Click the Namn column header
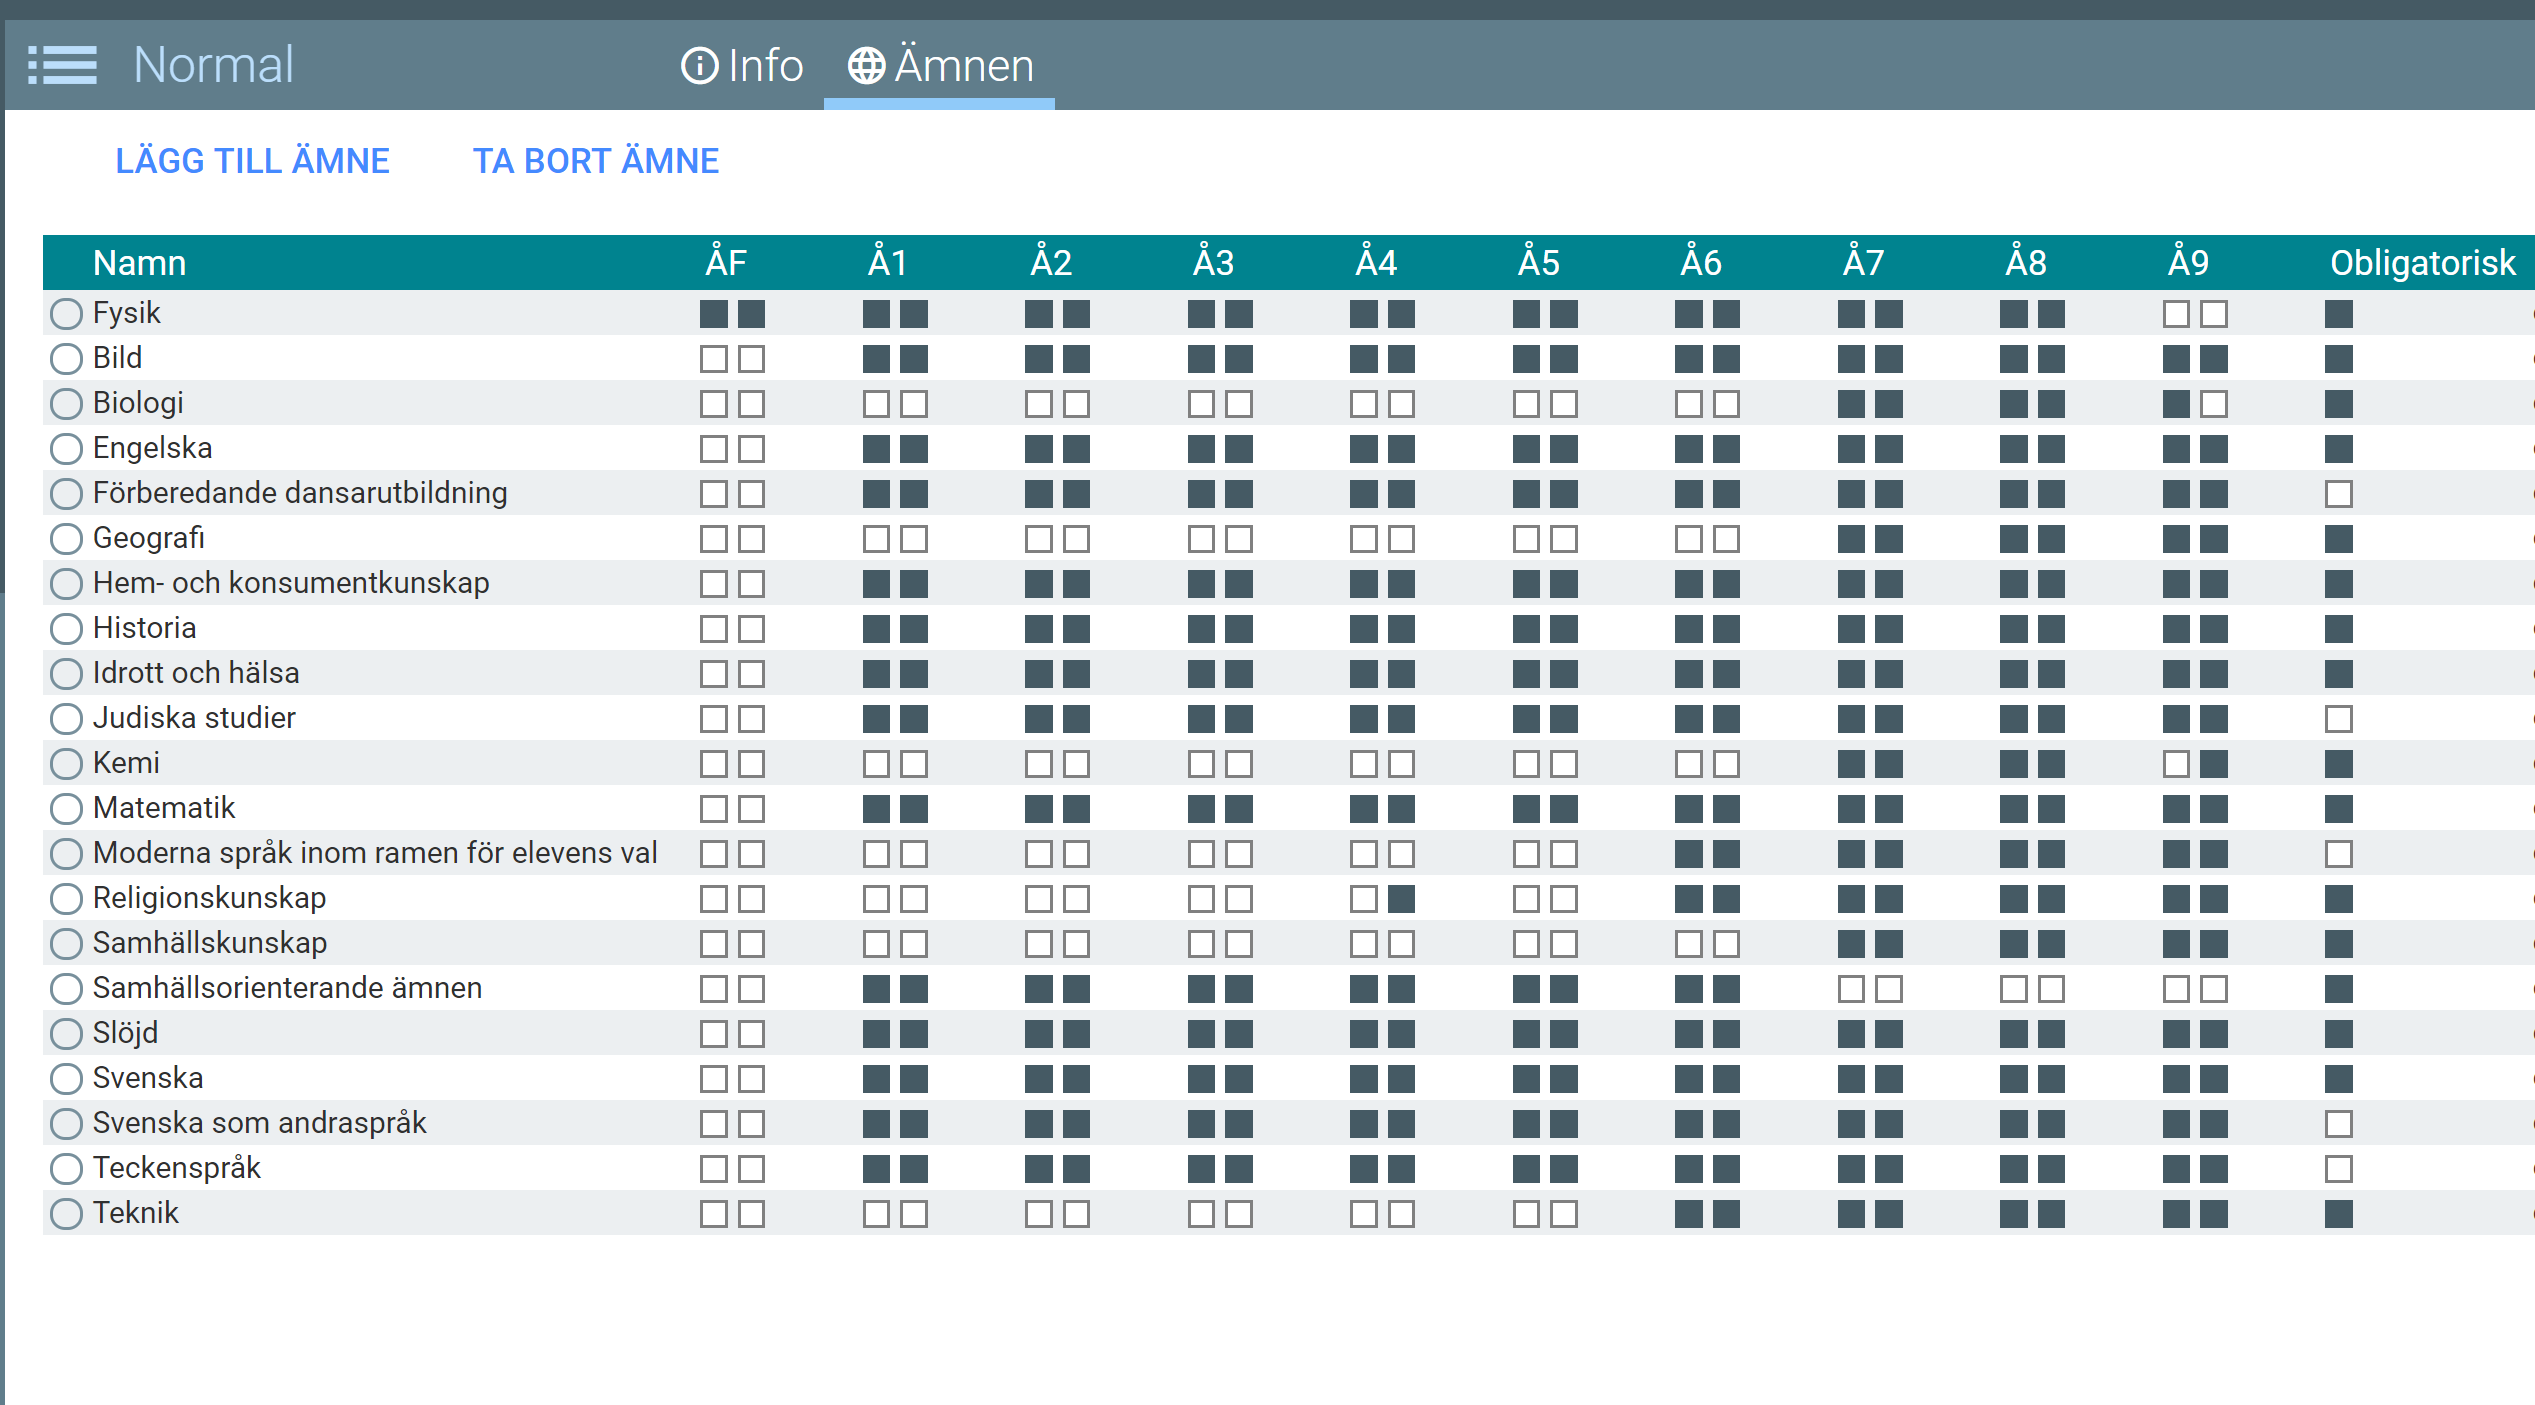Image resolution: width=2535 pixels, height=1405 pixels. [140, 263]
